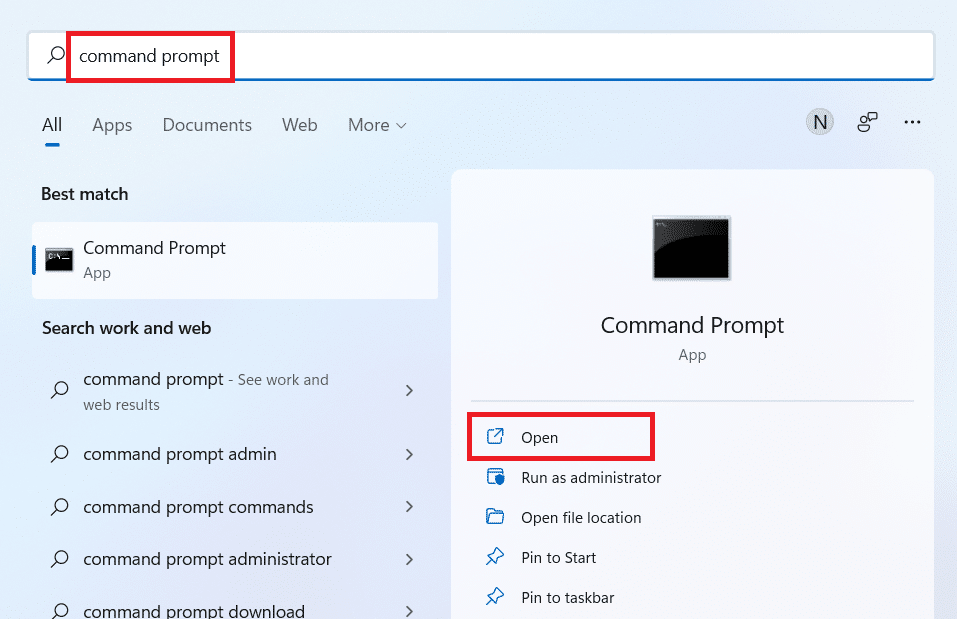Expand arrow next to 'command prompt commands'
The image size is (957, 619).
pyautogui.click(x=410, y=507)
